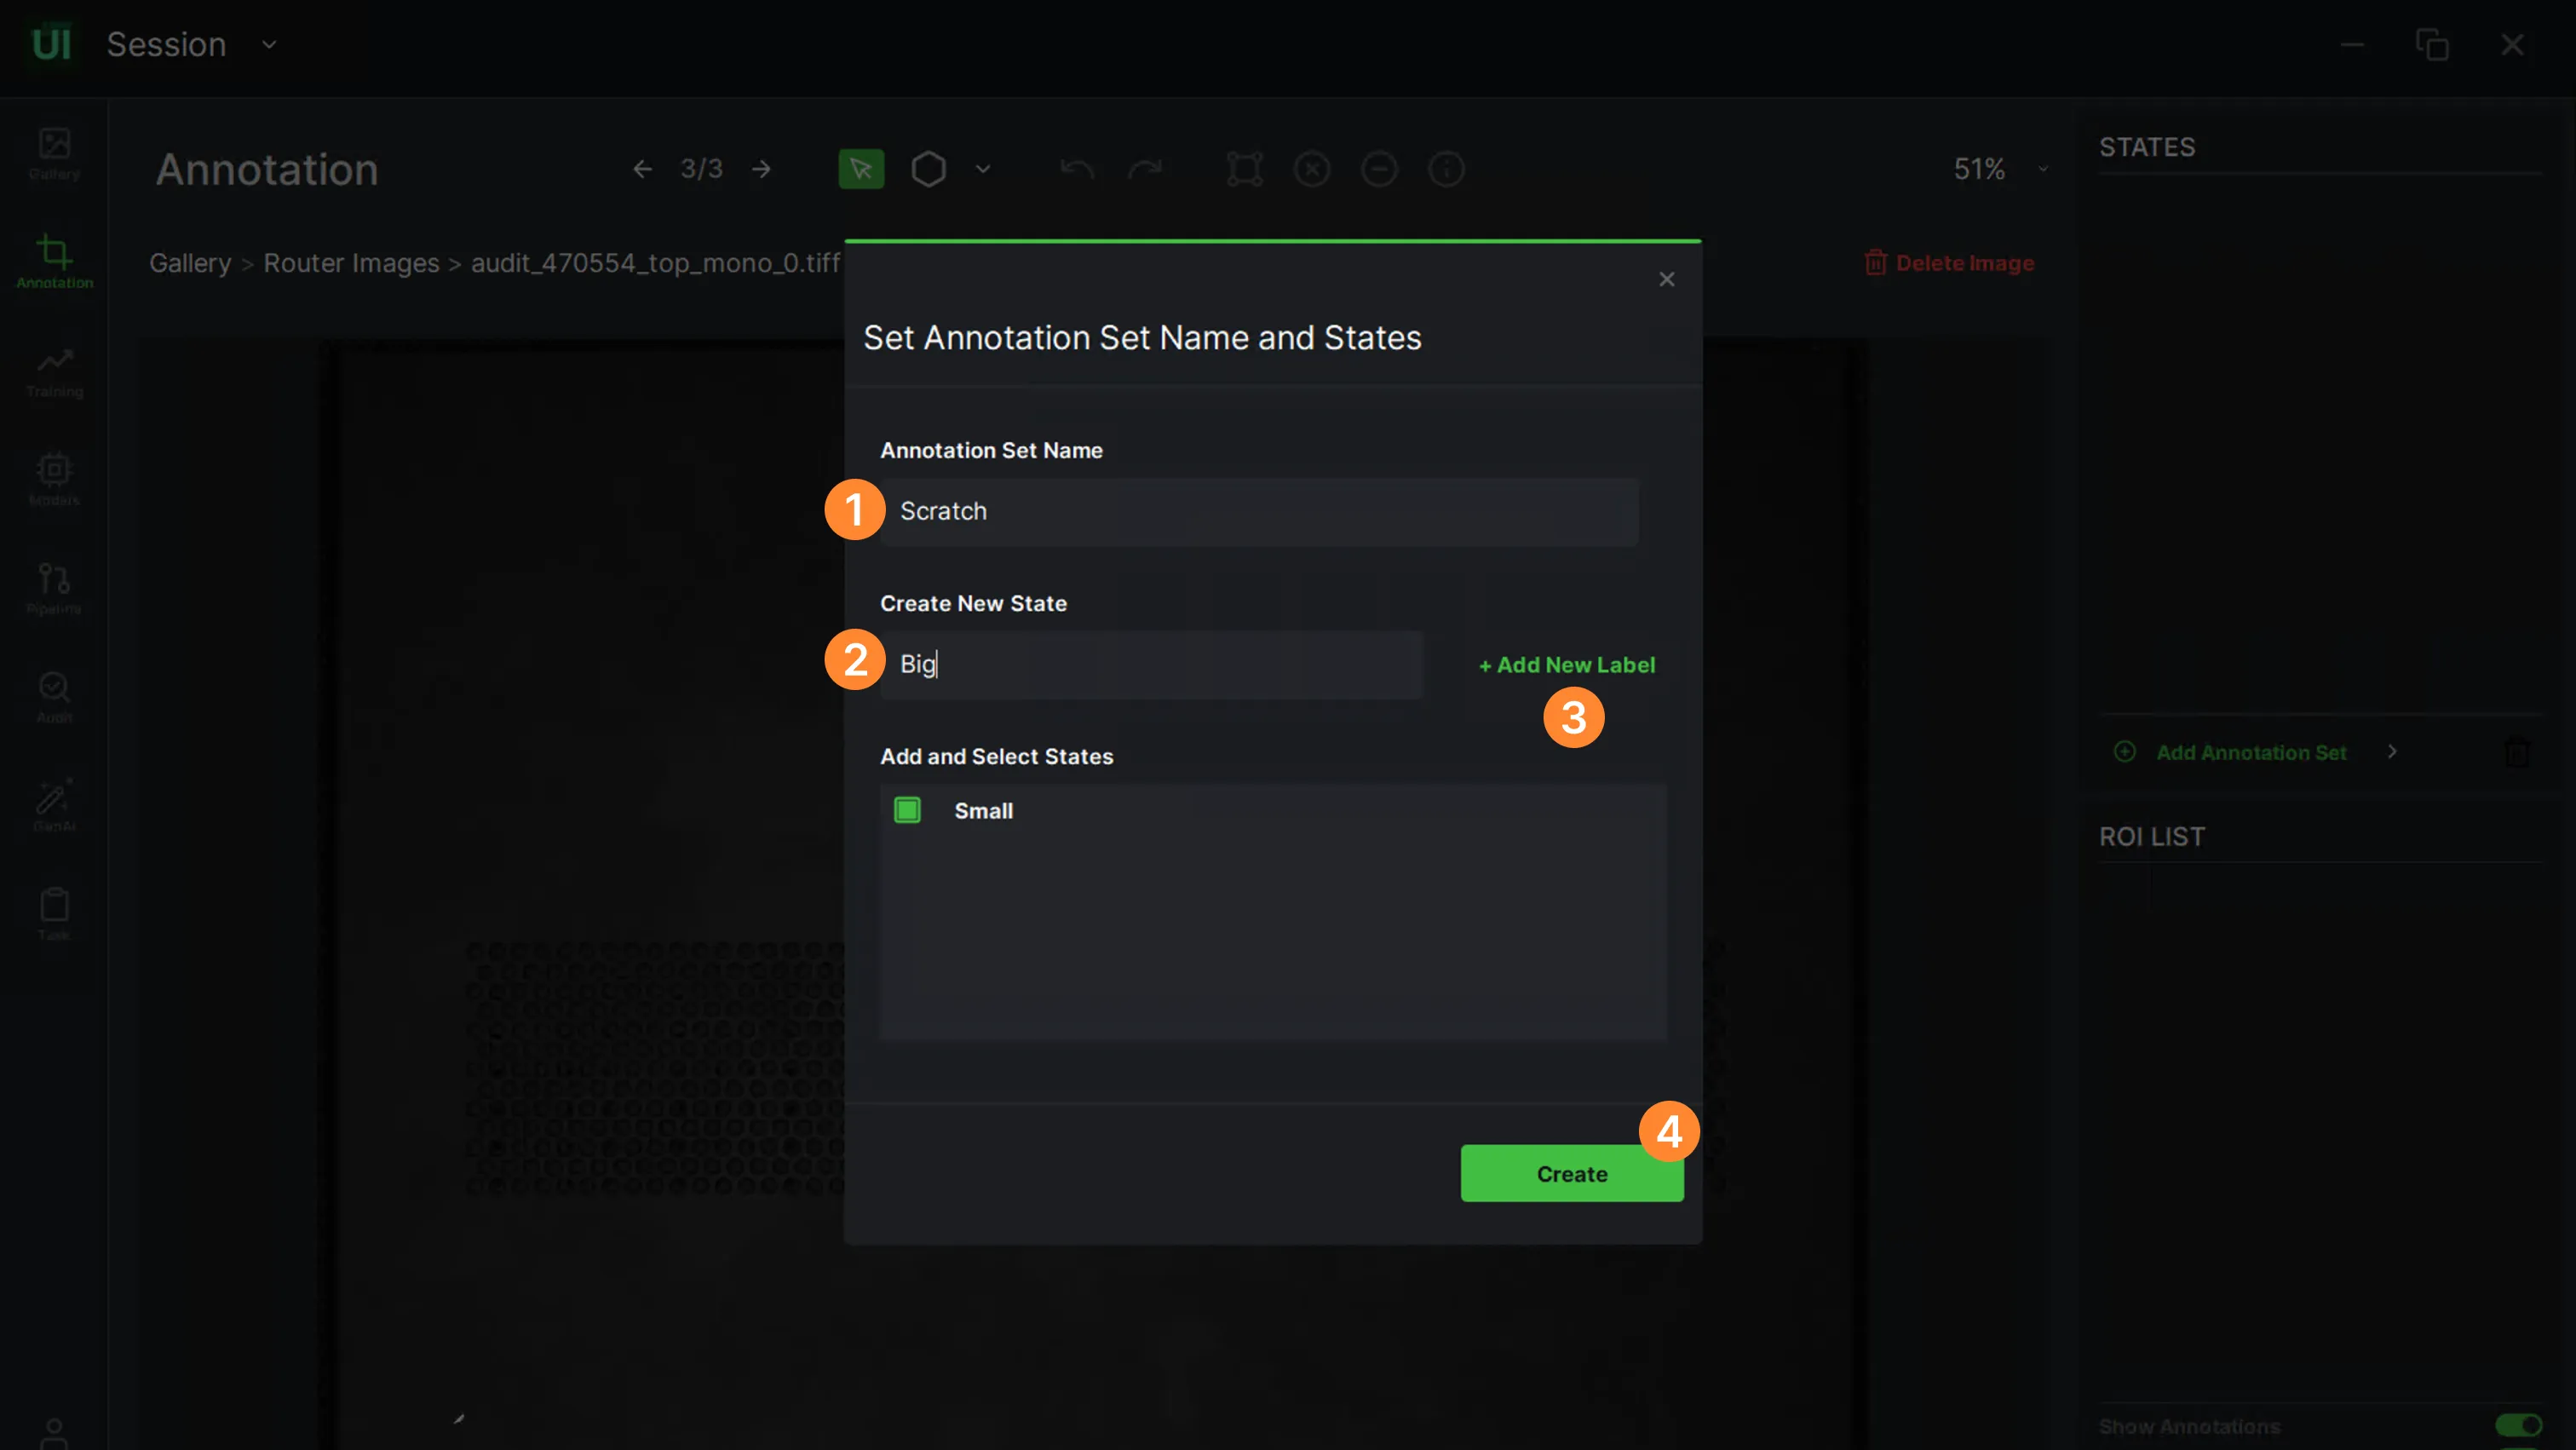Focus the Create New State field
2576x1450 pixels.
point(1151,664)
